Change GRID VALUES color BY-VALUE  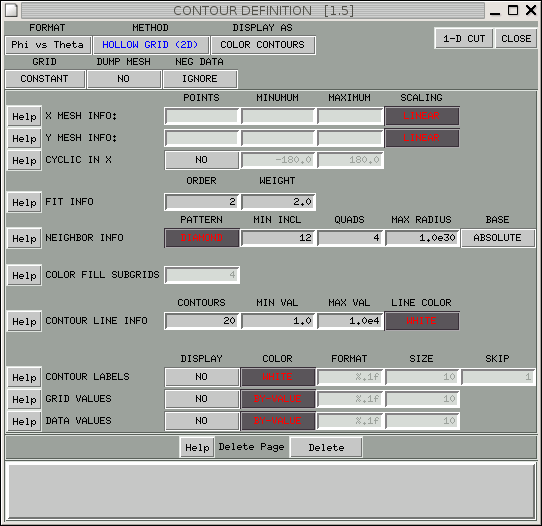tap(278, 399)
